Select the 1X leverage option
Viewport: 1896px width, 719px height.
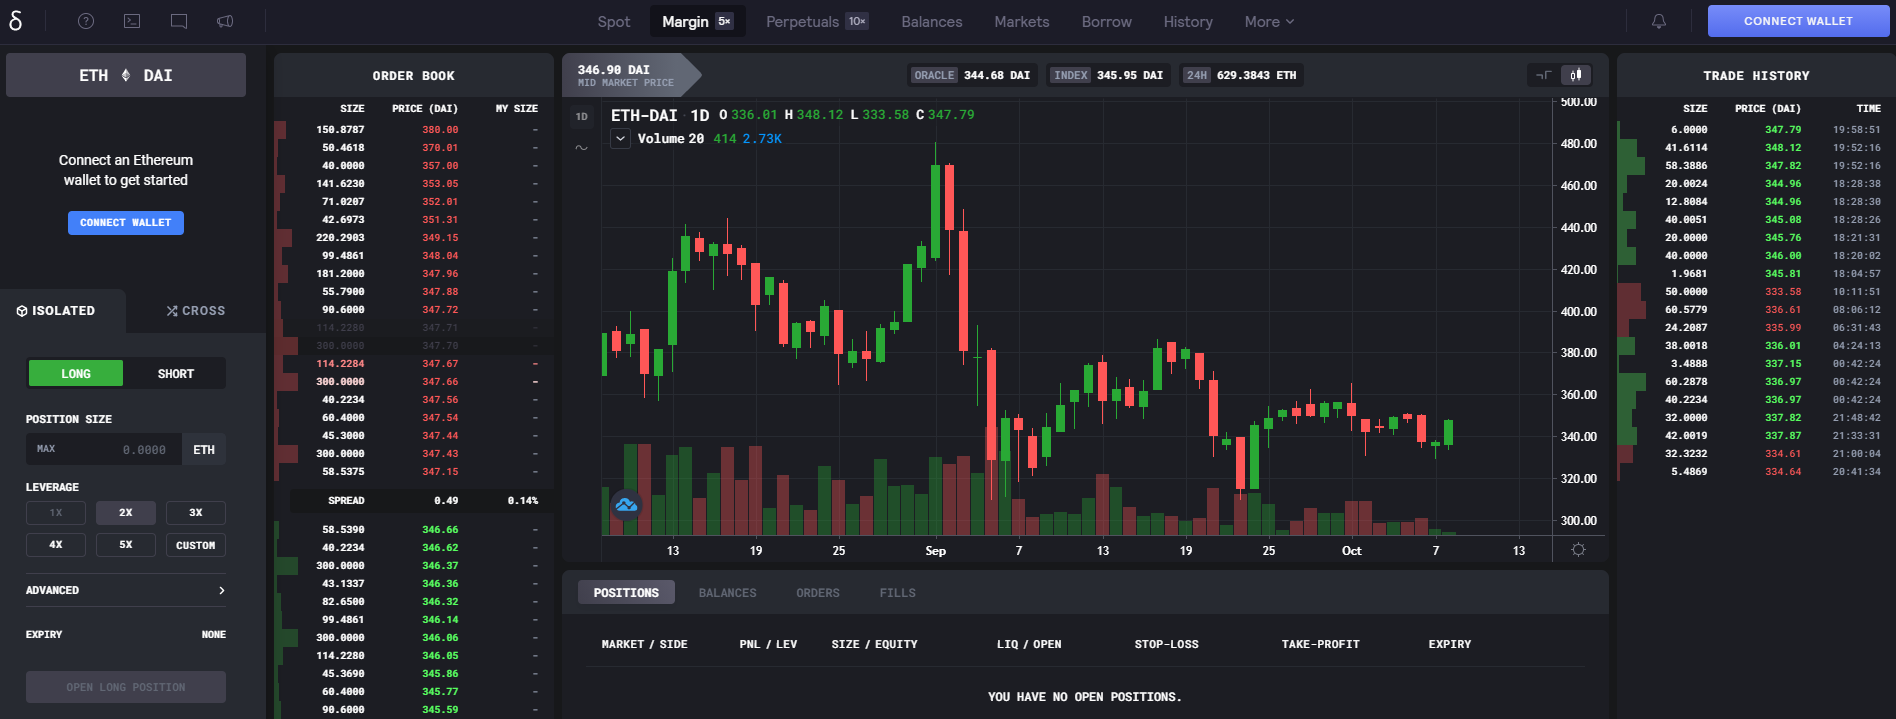click(56, 513)
